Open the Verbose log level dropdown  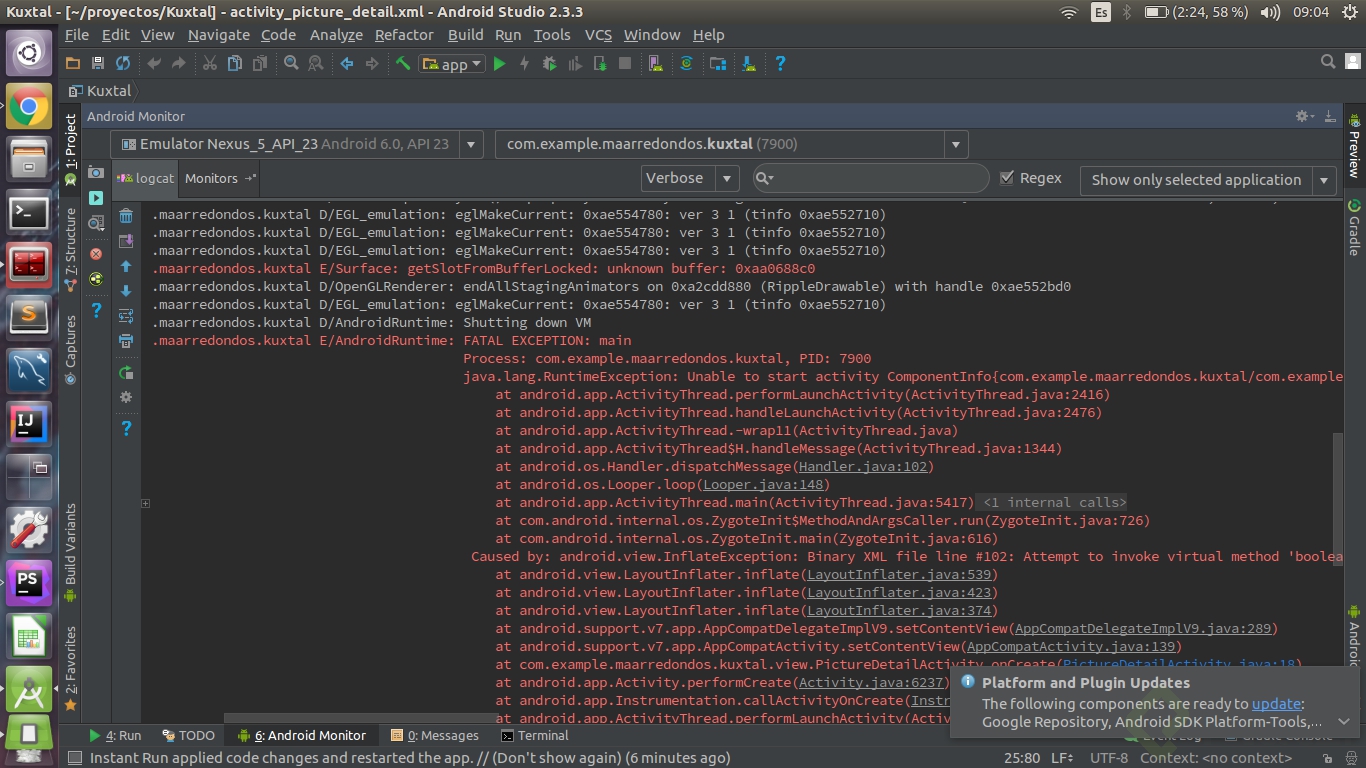(689, 178)
